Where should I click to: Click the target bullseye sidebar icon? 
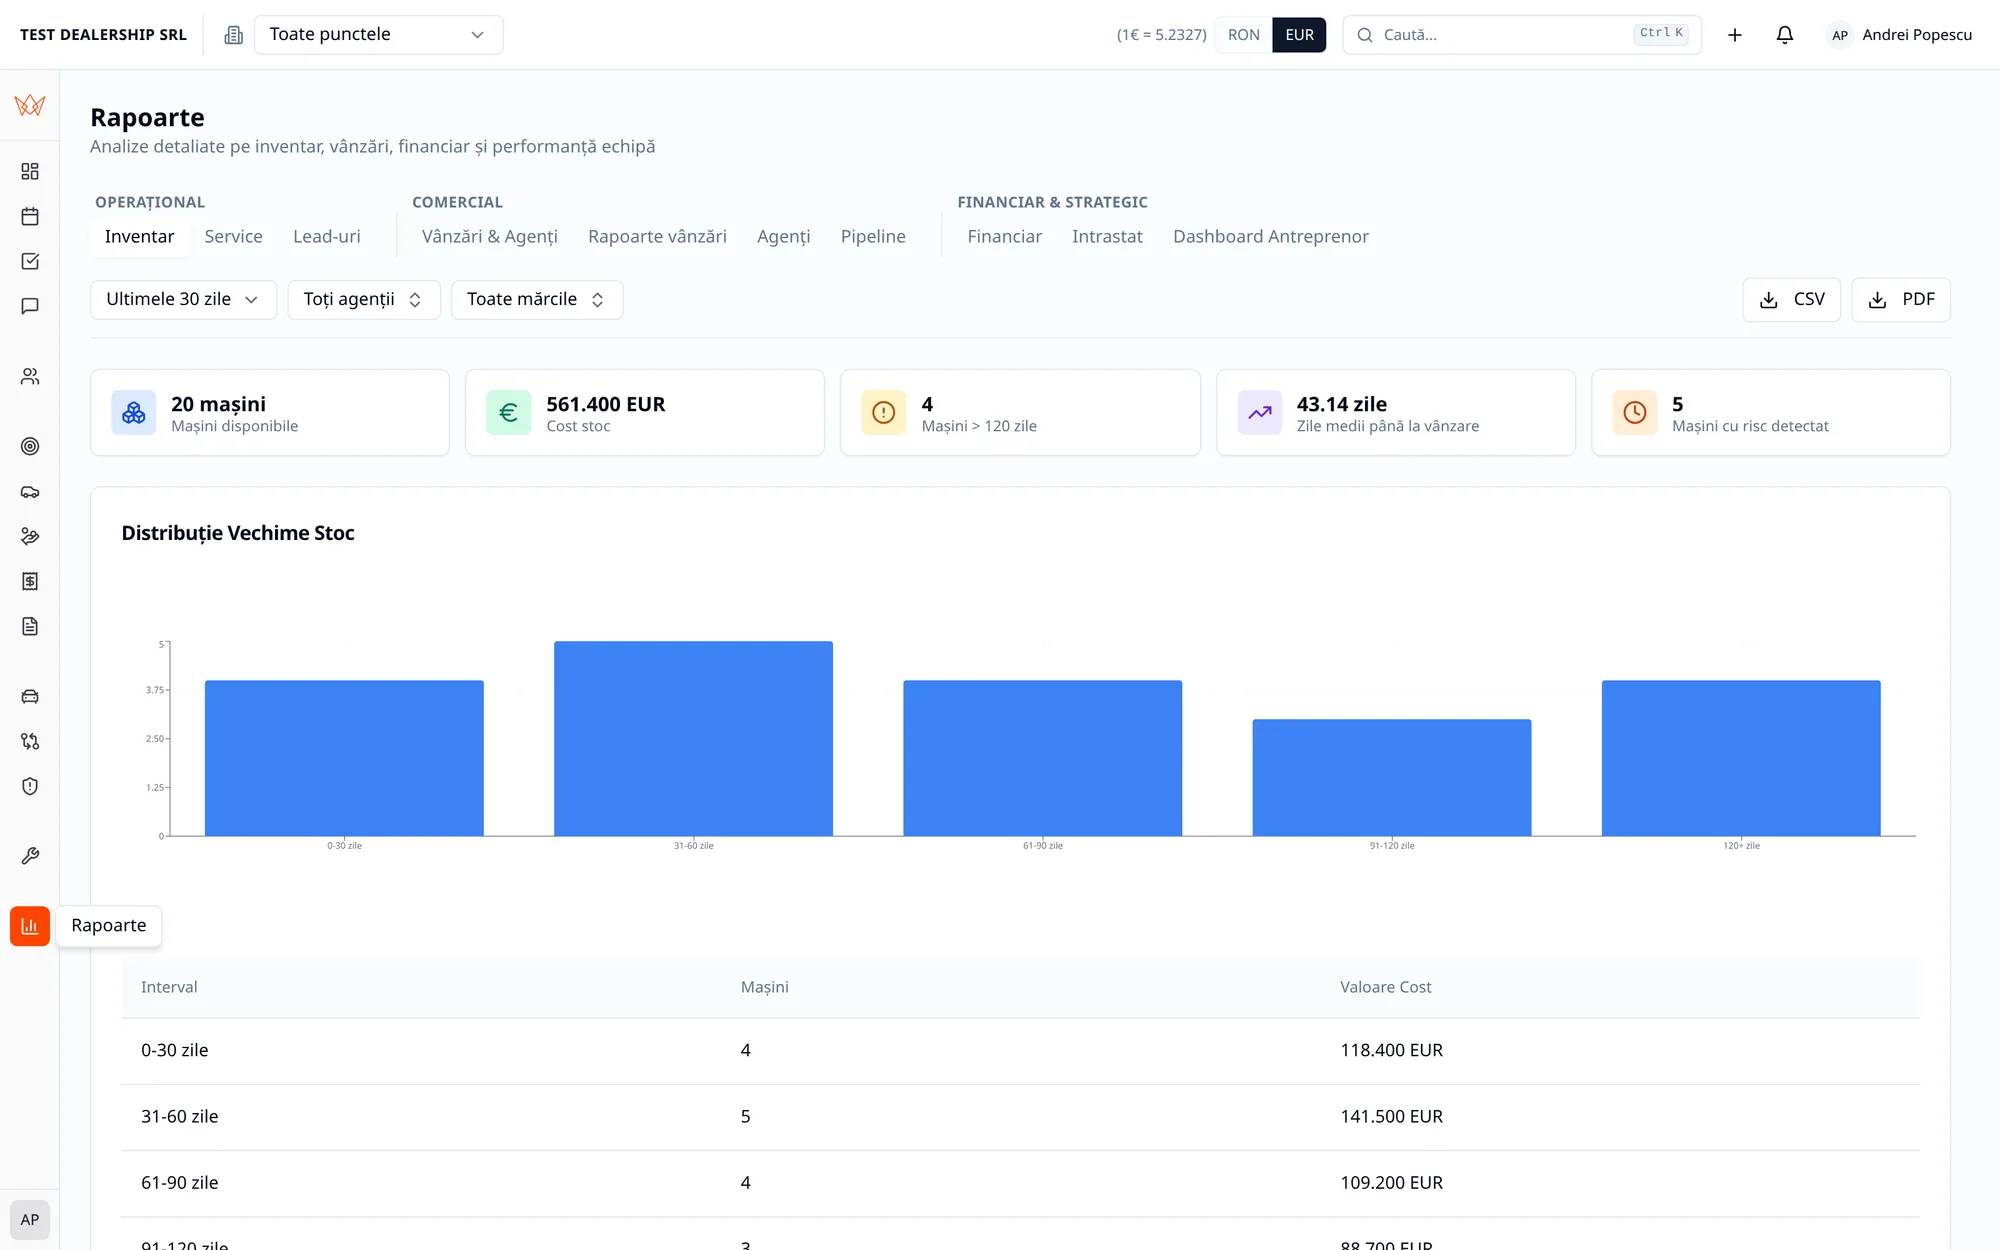[30, 446]
